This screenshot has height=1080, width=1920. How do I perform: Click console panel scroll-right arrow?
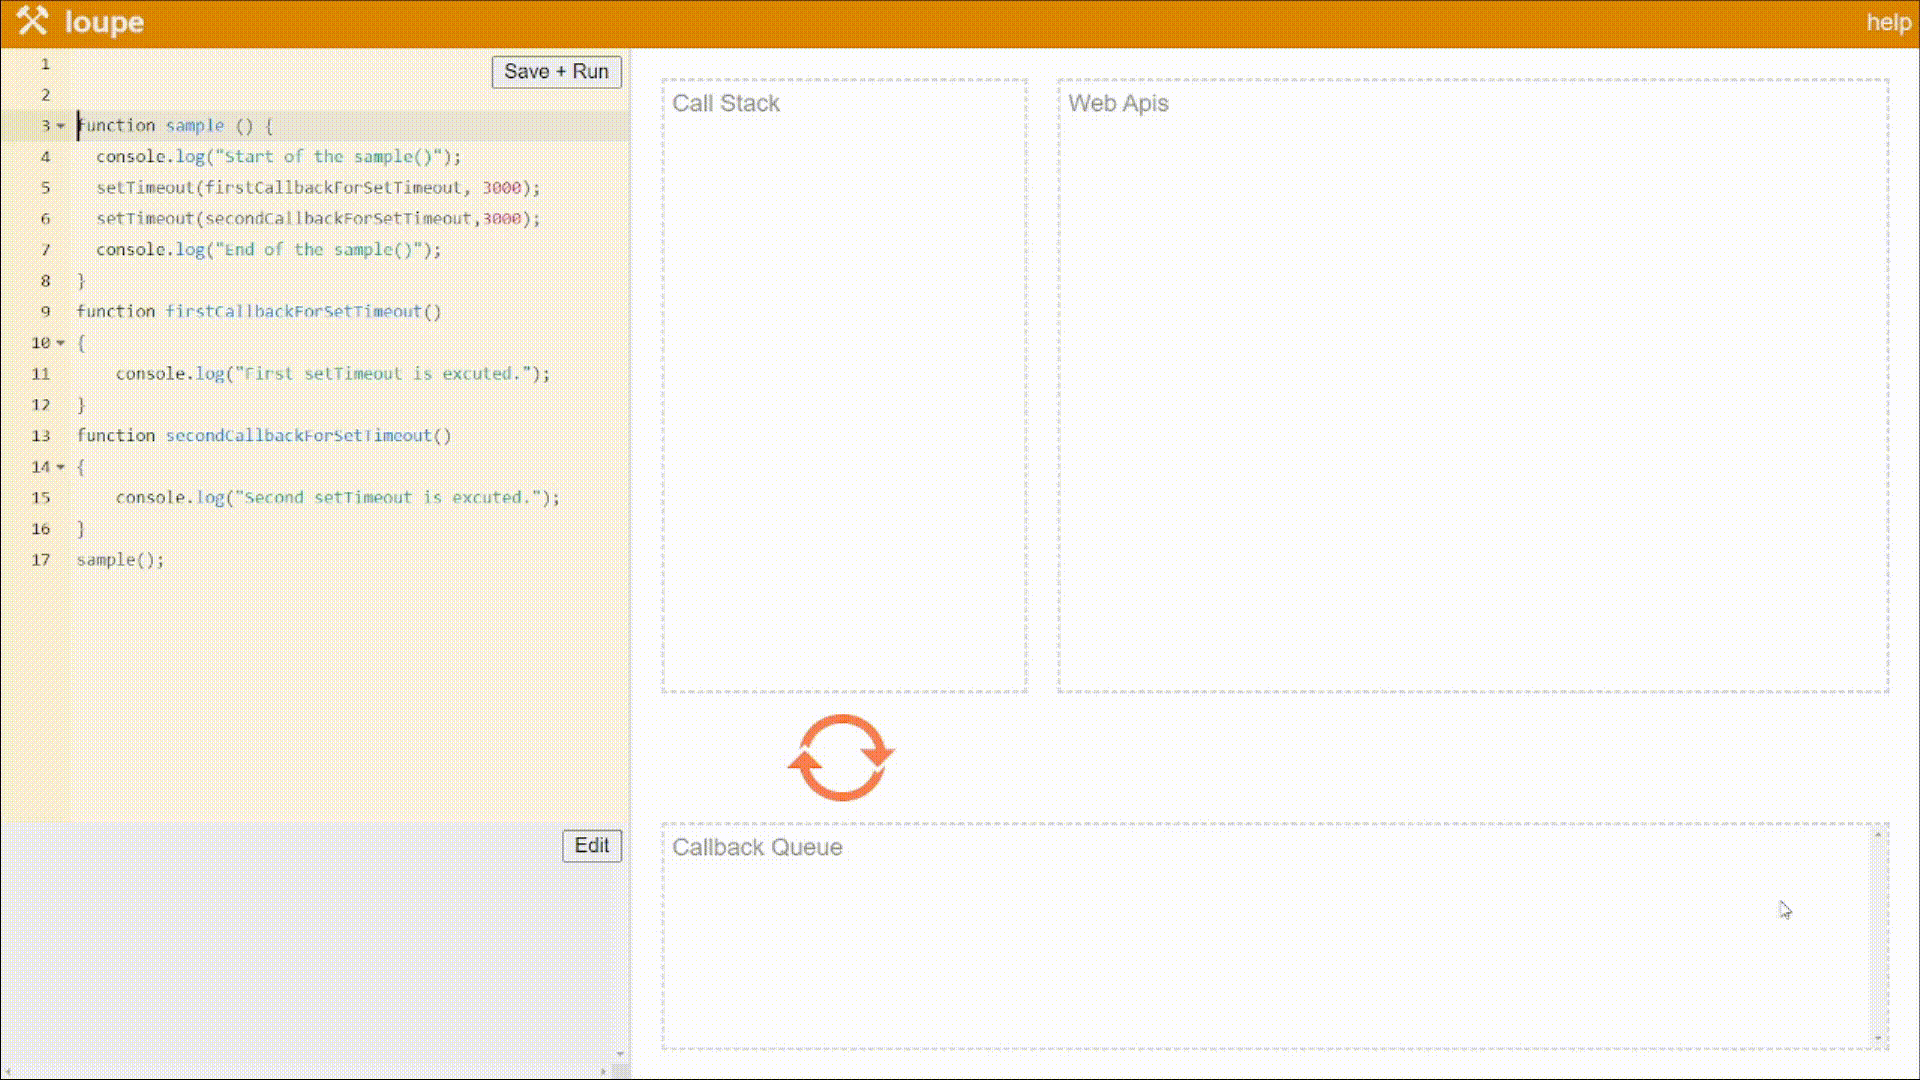pos(603,1072)
